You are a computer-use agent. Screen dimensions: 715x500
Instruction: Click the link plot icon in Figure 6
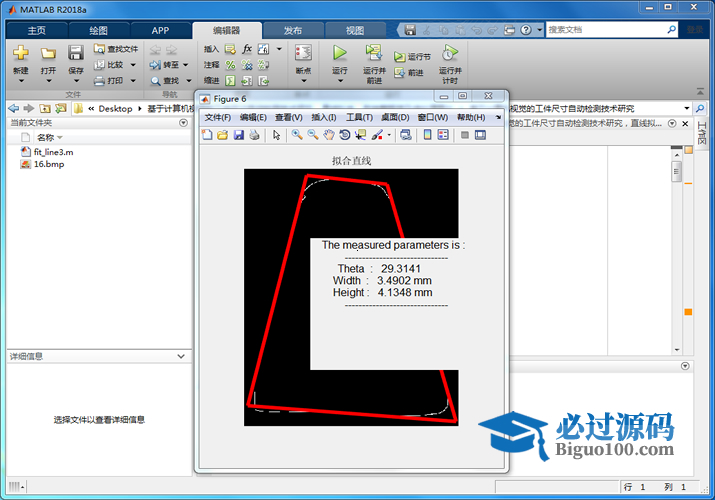(x=405, y=134)
